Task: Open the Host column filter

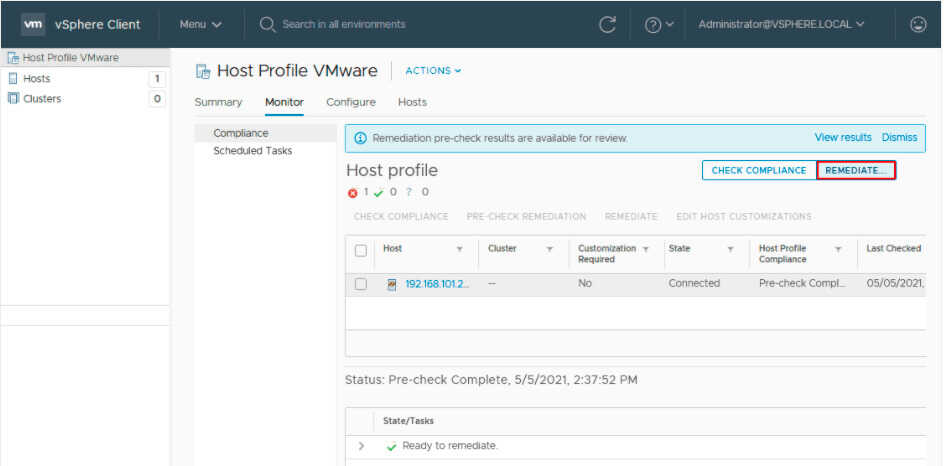Action: click(460, 249)
